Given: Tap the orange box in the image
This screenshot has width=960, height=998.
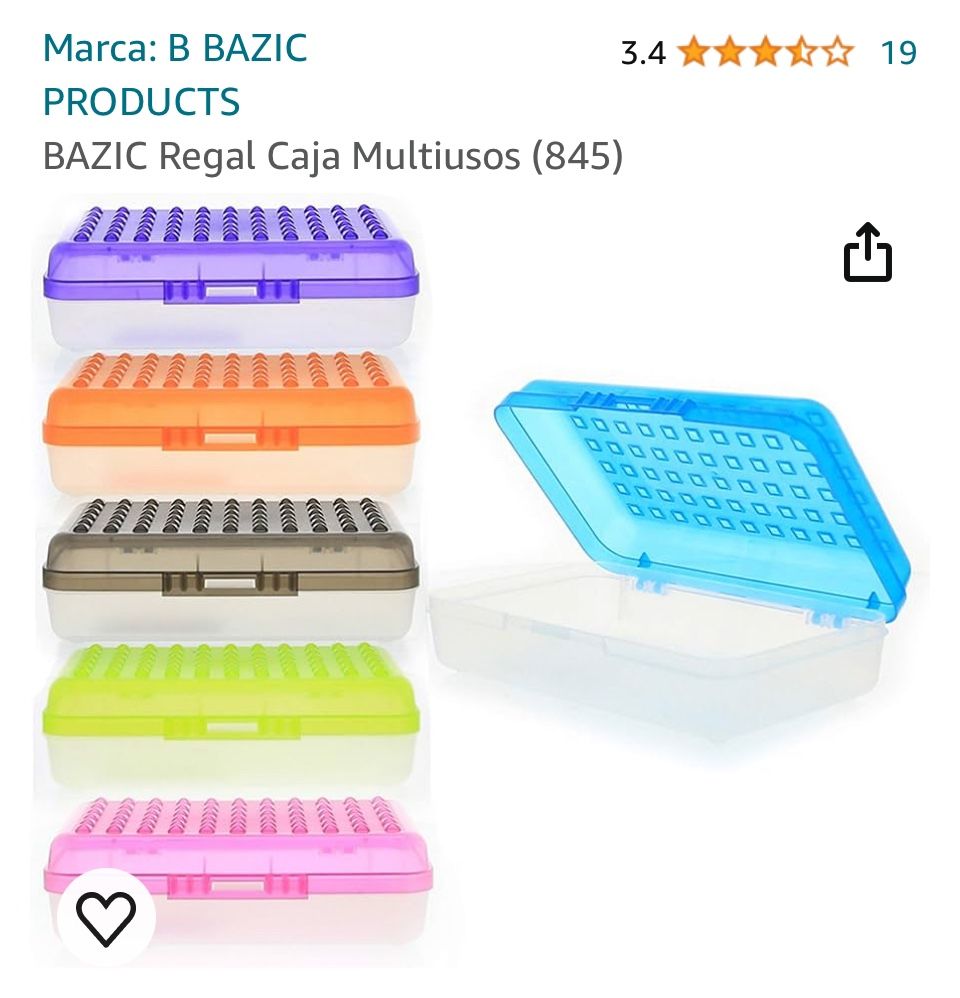Looking at the screenshot, I should (x=231, y=421).
